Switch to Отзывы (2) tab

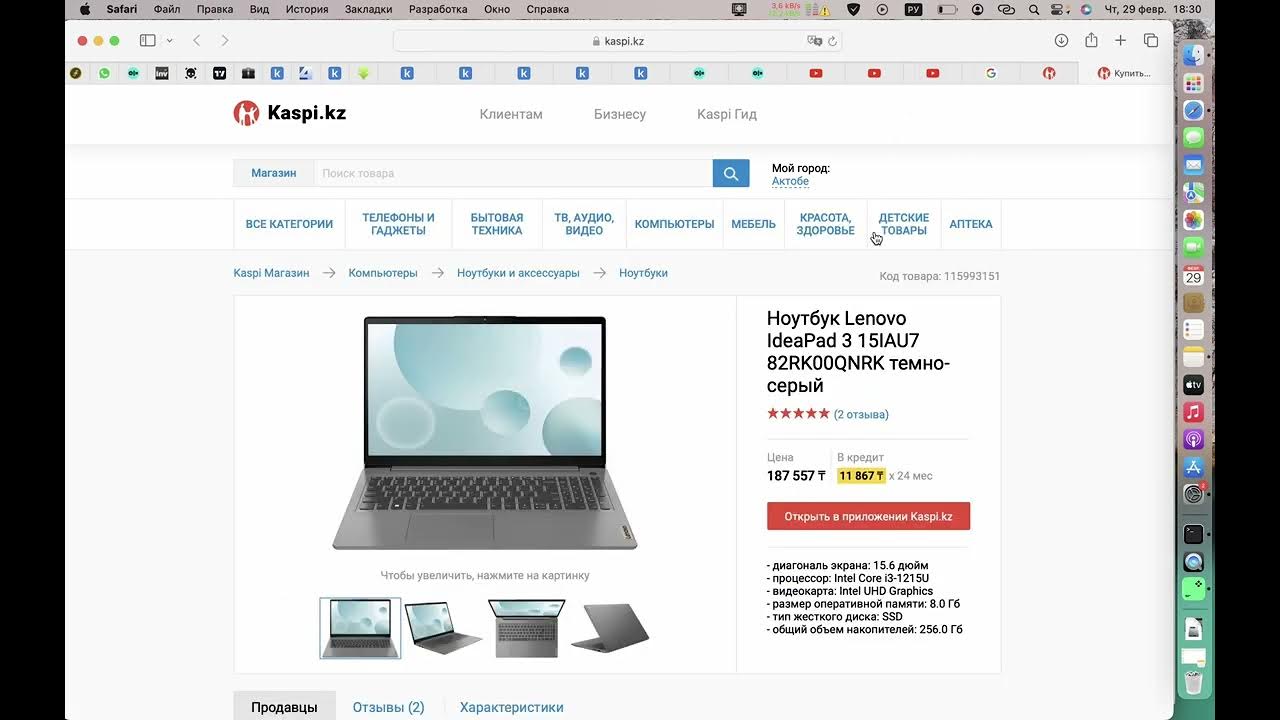(x=388, y=707)
